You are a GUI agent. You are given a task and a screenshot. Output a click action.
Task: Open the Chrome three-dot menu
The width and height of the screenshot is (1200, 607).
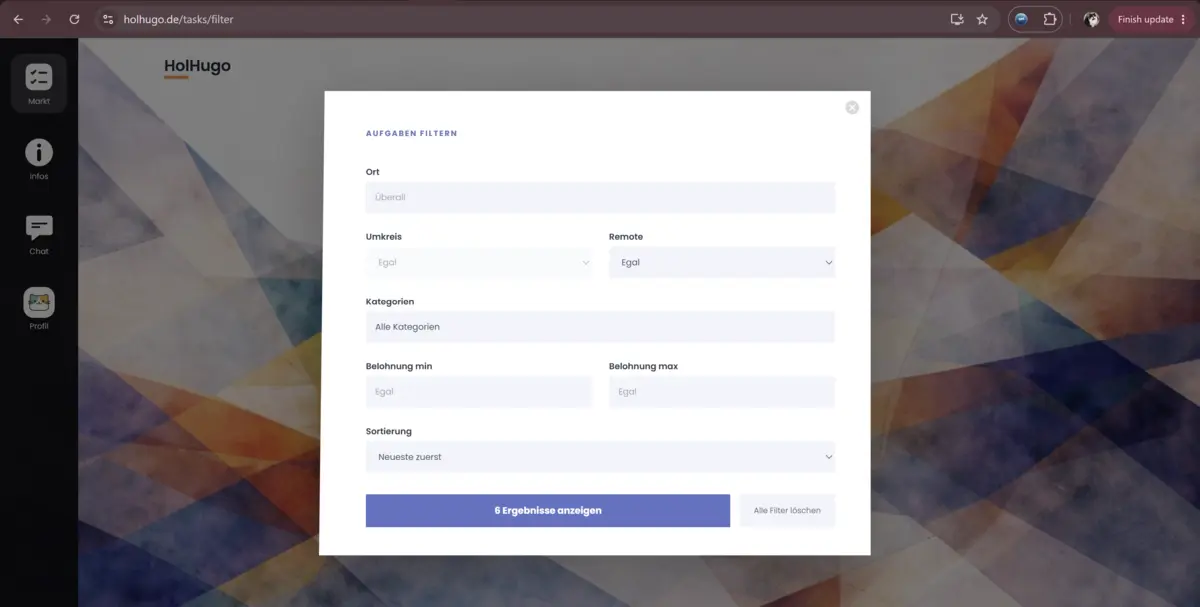click(1183, 19)
